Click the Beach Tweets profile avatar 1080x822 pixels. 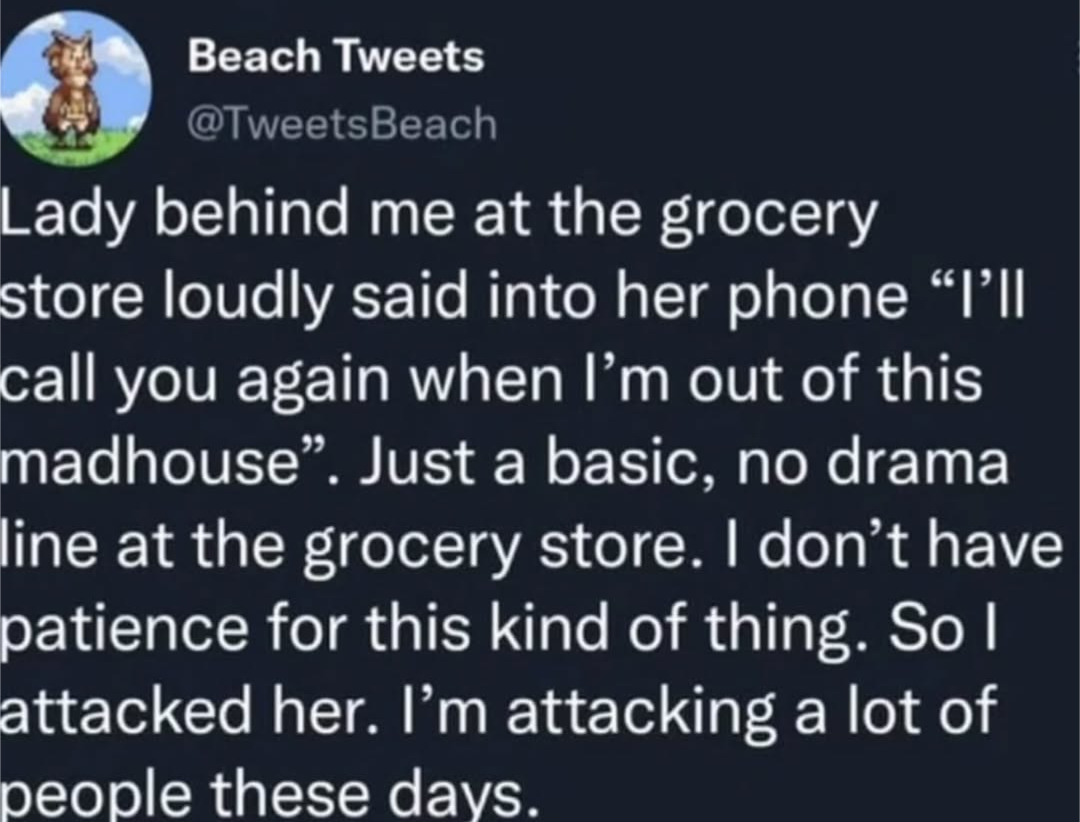(76, 89)
